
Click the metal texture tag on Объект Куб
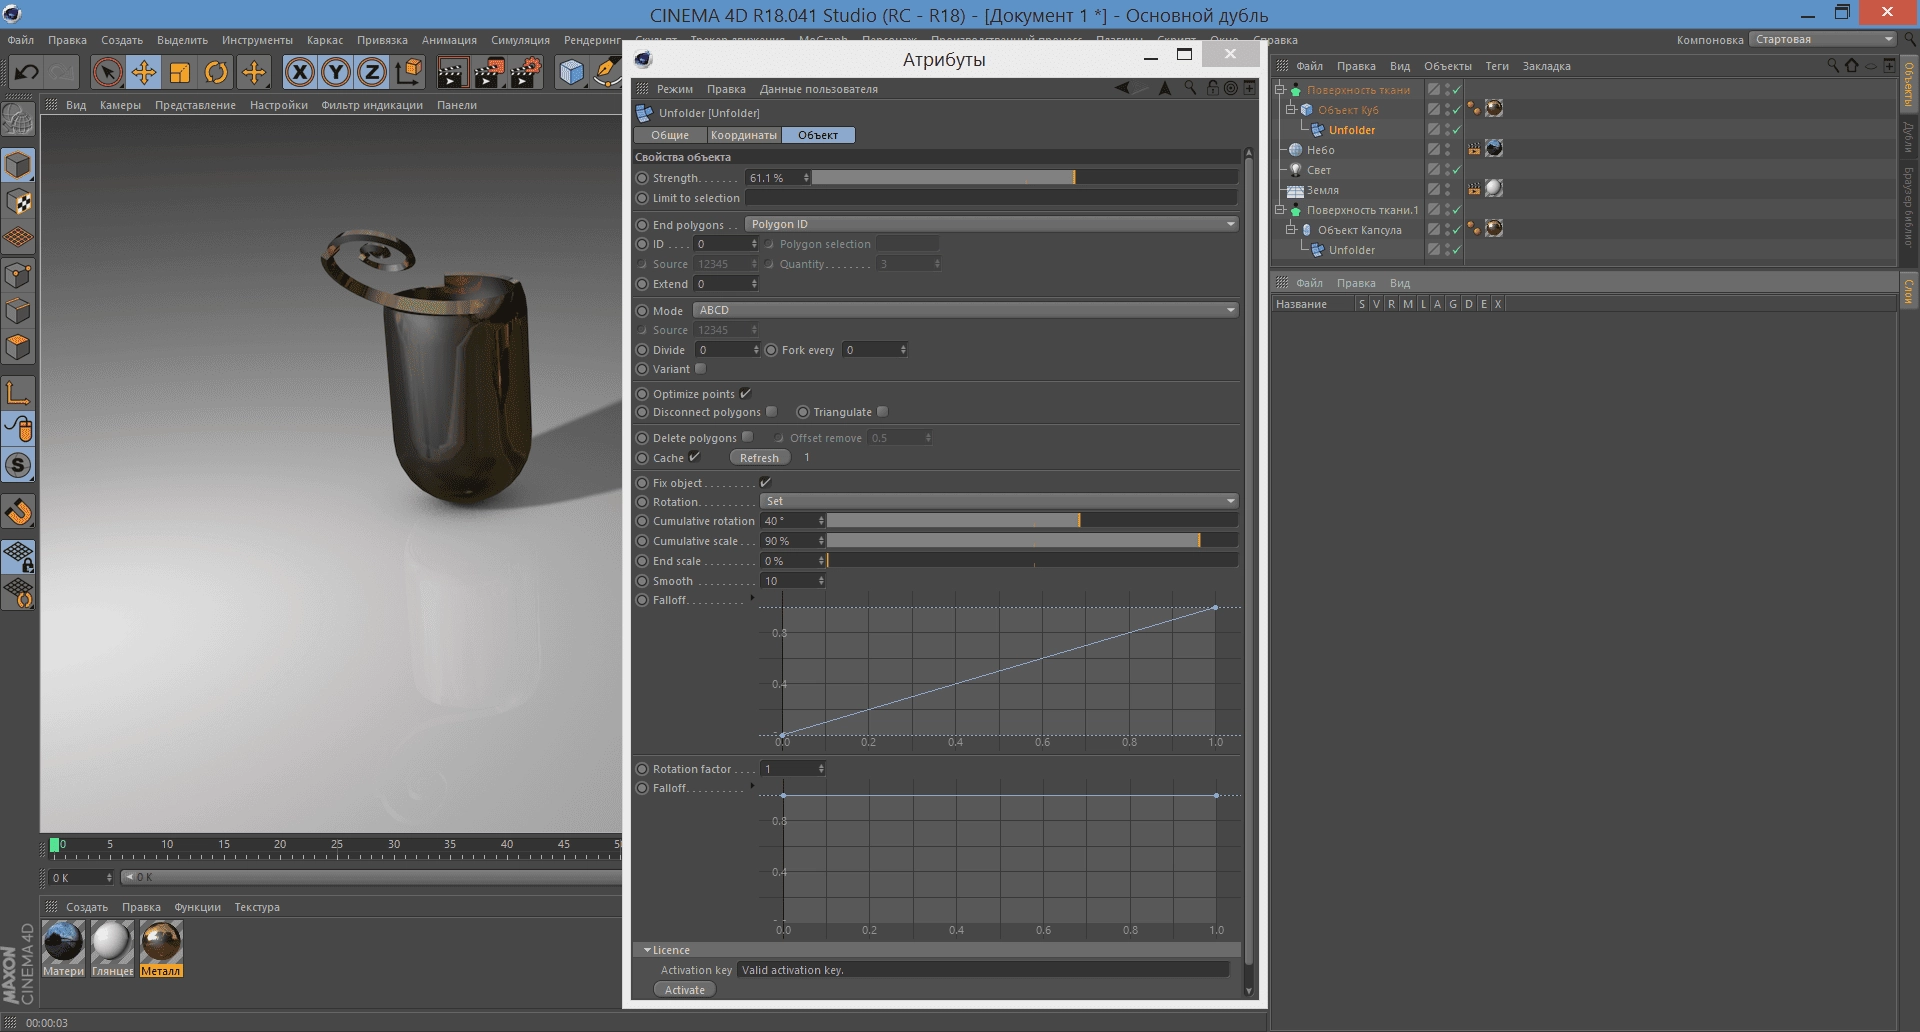pos(1494,109)
